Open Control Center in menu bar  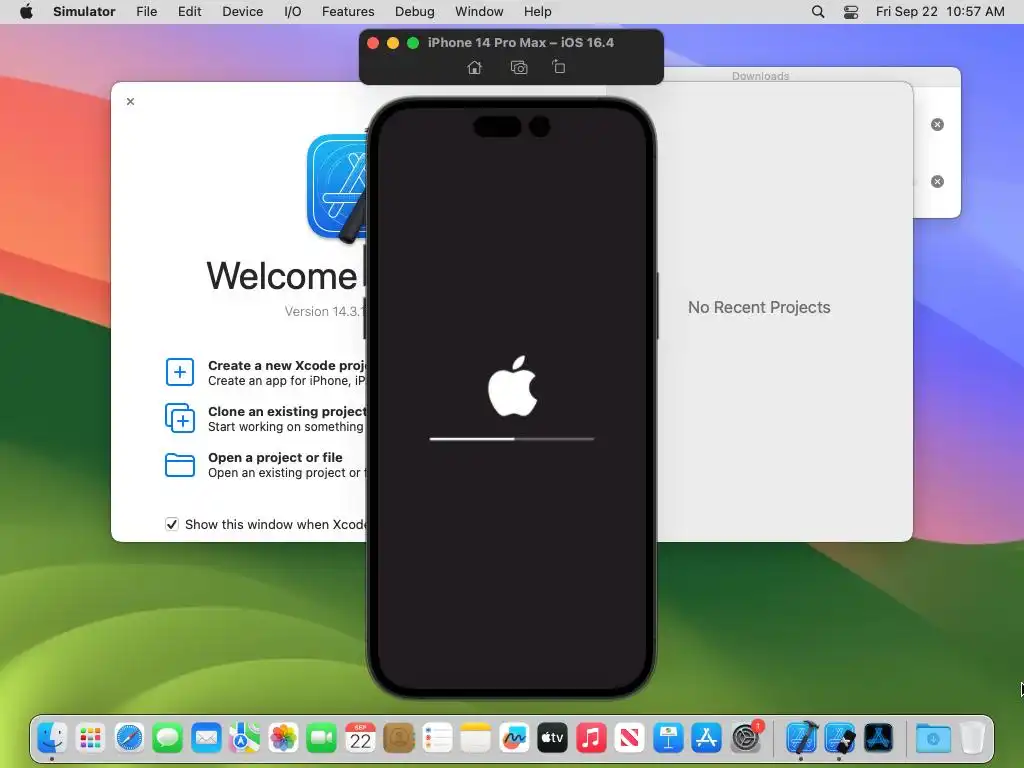tap(851, 11)
